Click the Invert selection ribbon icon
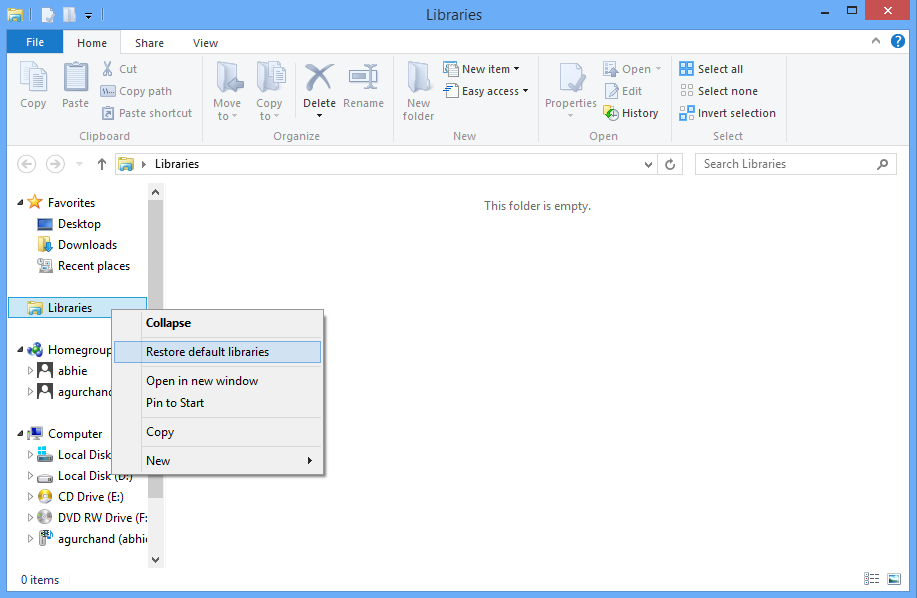The width and height of the screenshot is (917, 598). [x=687, y=113]
